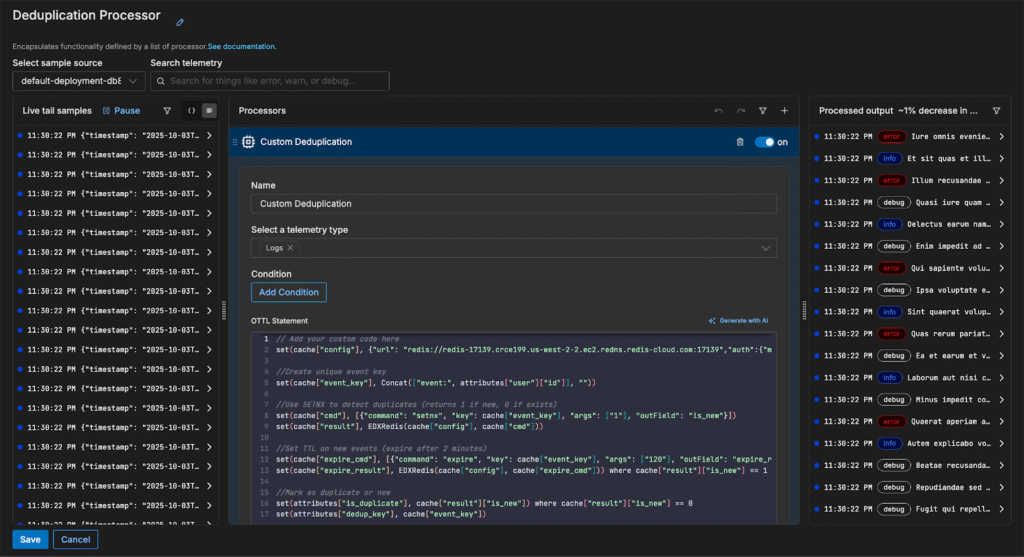Open the sample source dropdown
Image resolution: width=1024 pixels, height=557 pixels.
79,81
